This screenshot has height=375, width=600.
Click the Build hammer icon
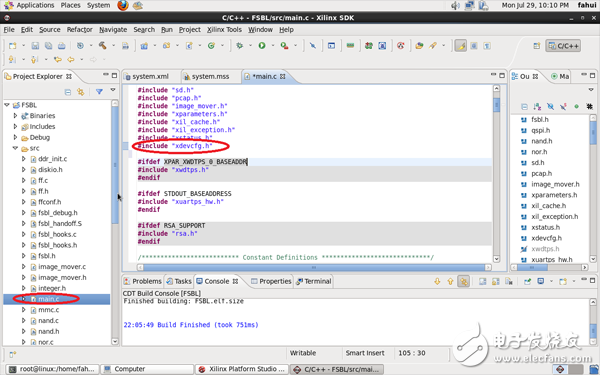click(103, 46)
